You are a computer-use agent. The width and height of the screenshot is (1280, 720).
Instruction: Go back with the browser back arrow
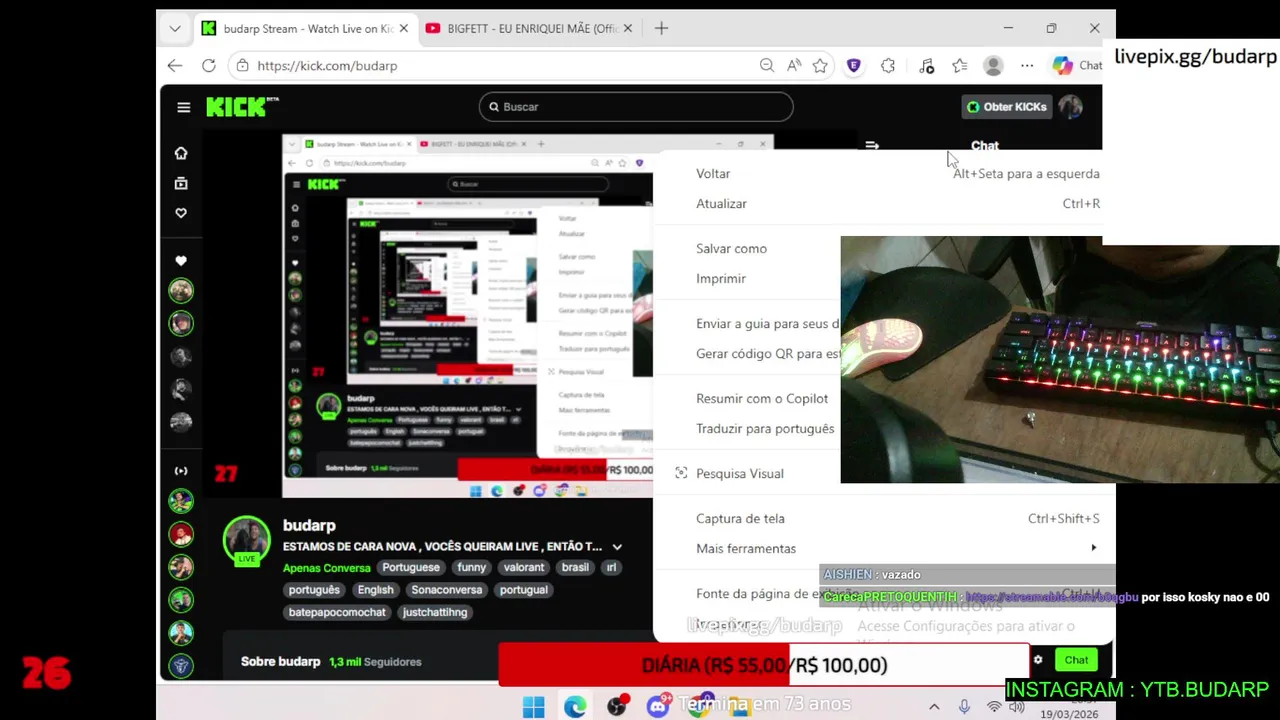click(x=175, y=66)
